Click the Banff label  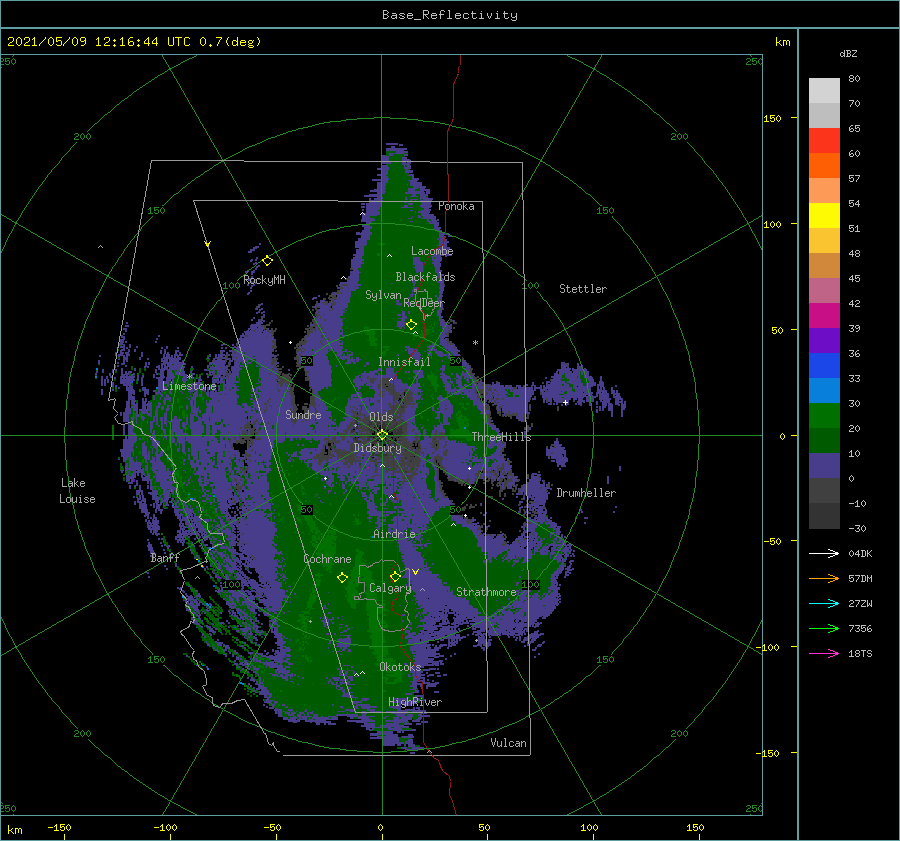165,558
